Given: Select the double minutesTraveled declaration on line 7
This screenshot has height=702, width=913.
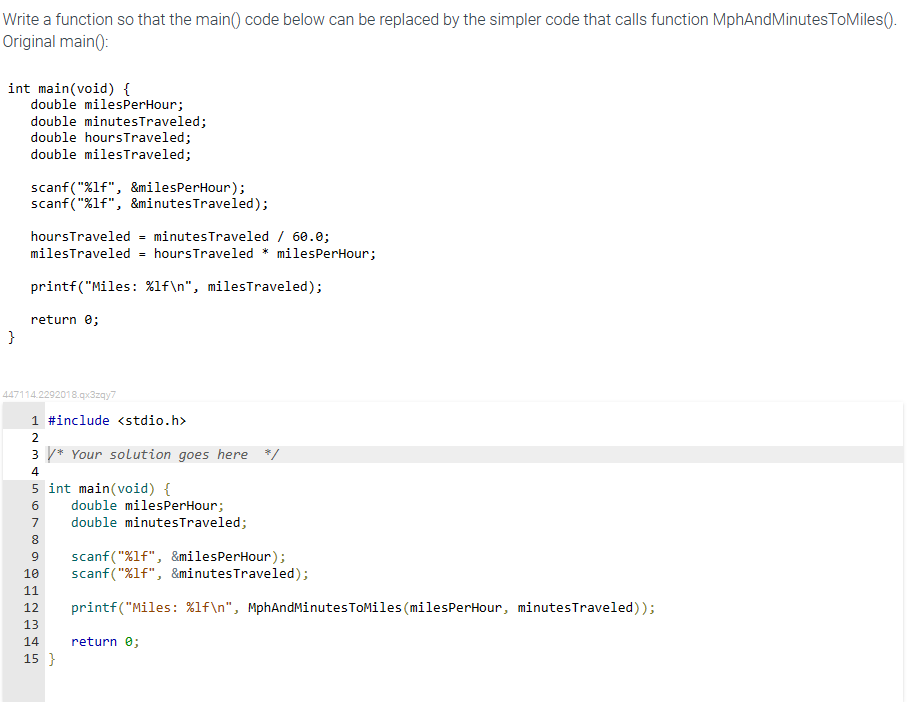Looking at the screenshot, I should pos(160,522).
